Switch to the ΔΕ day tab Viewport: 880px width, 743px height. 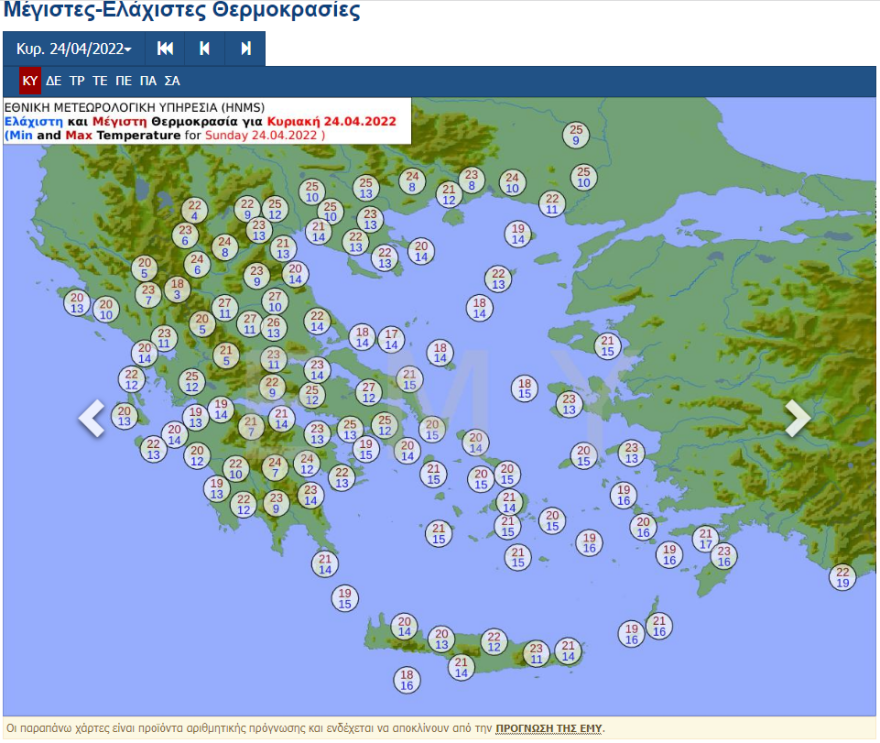click(54, 81)
